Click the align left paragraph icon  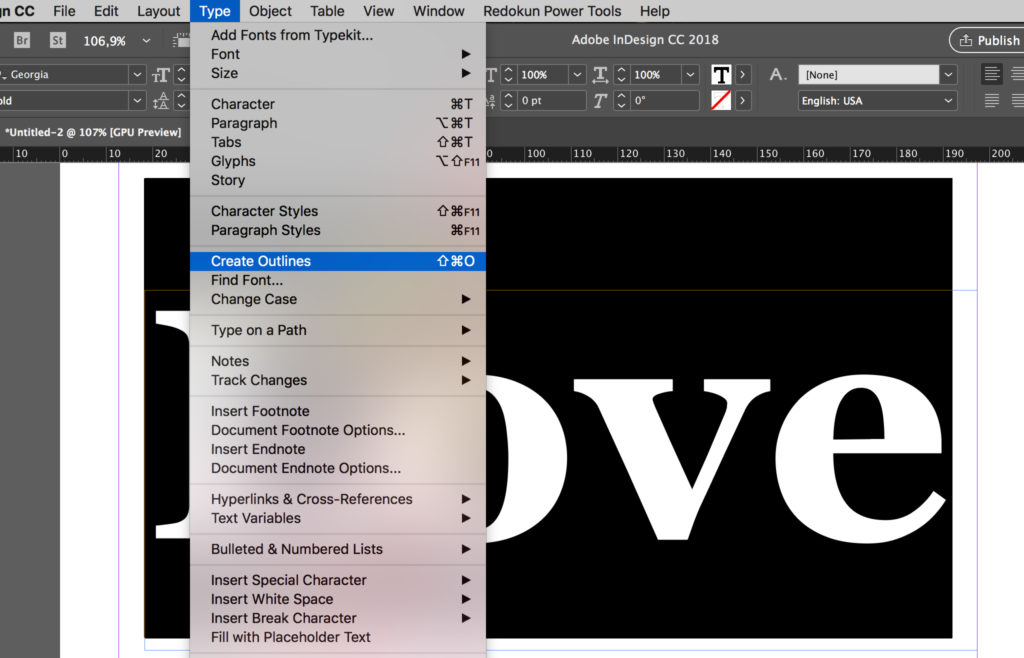992,75
